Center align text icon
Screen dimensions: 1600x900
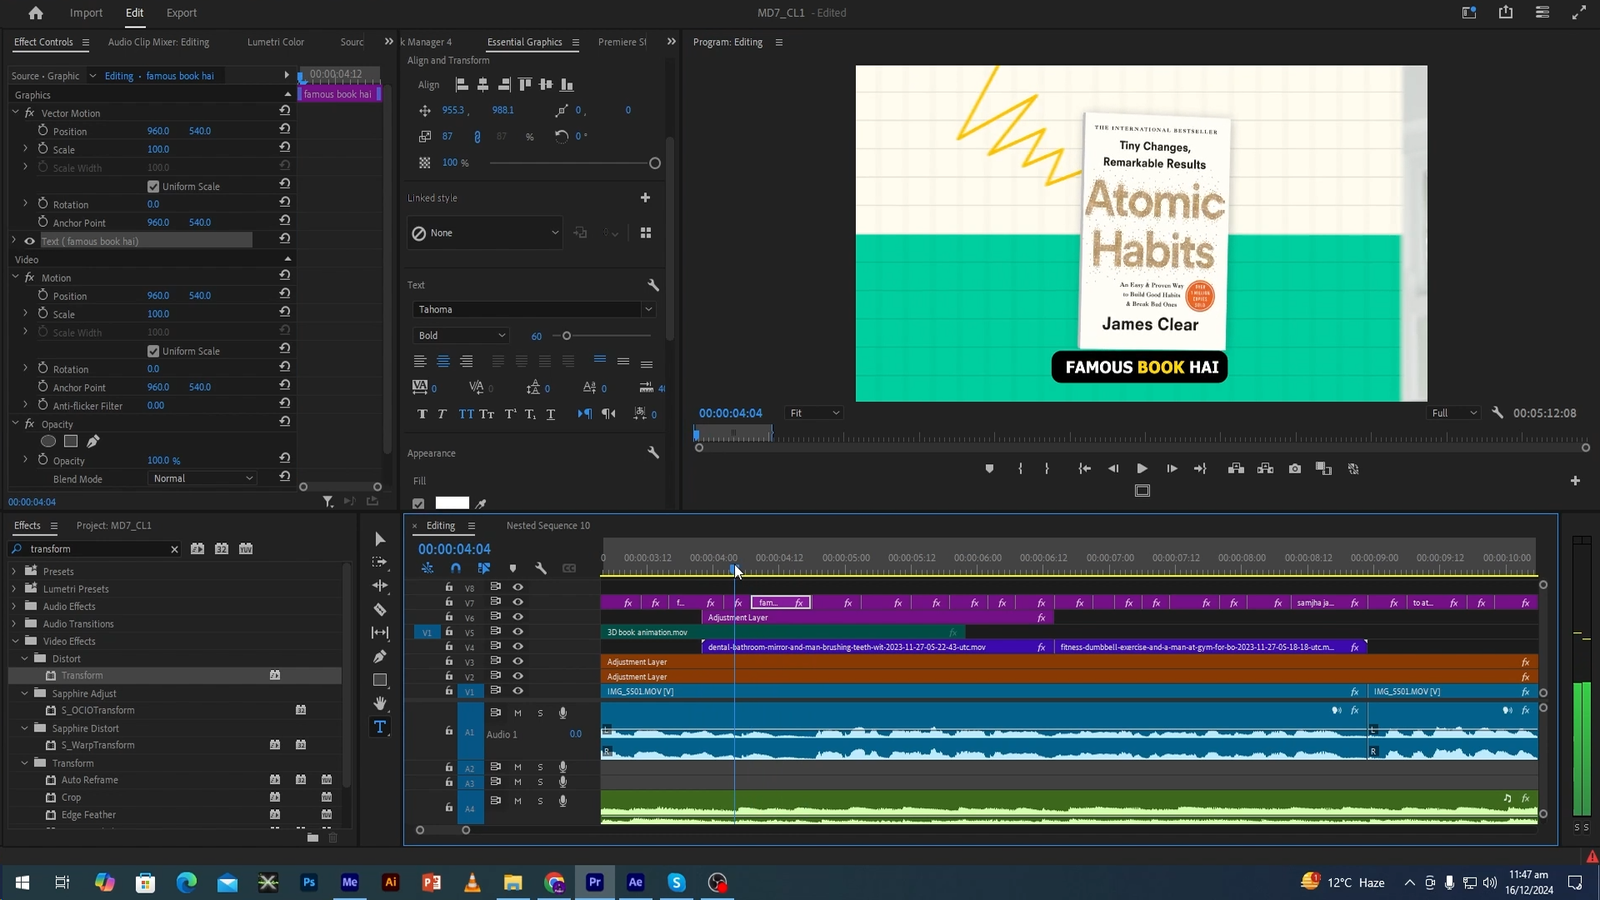tap(443, 361)
